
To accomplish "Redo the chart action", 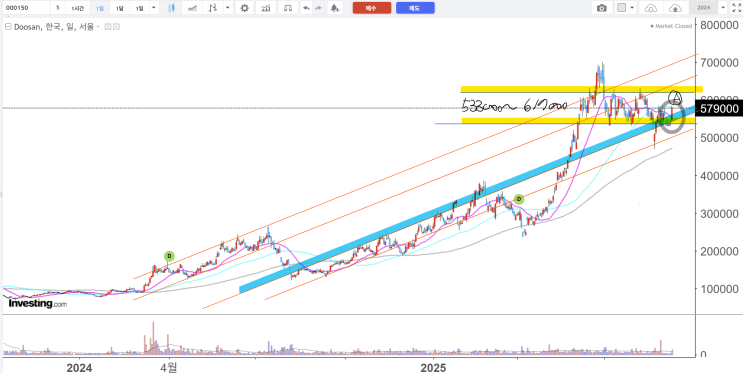I will pos(318,8).
